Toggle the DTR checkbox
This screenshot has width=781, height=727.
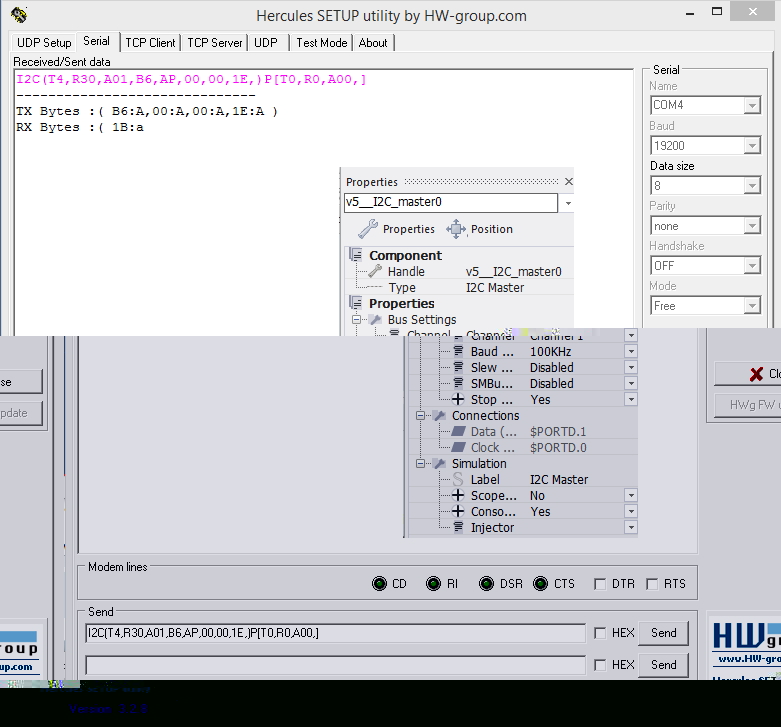[600, 584]
